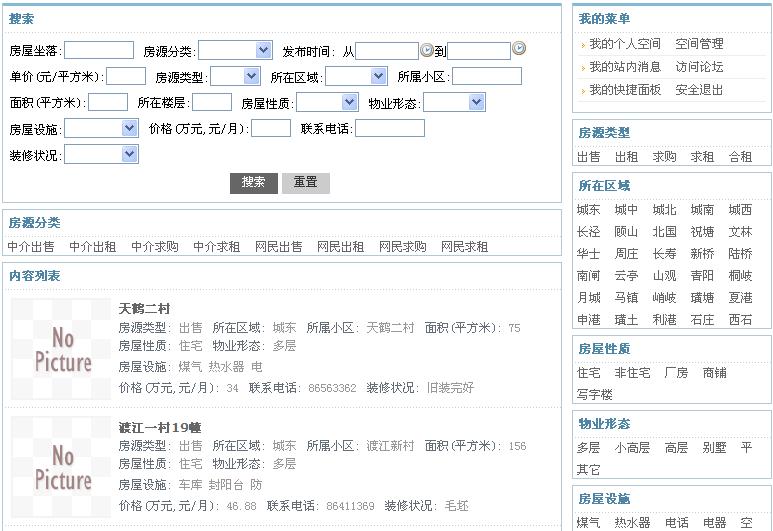Filter by 网民求租 category
This screenshot has width=773, height=531.
point(464,247)
